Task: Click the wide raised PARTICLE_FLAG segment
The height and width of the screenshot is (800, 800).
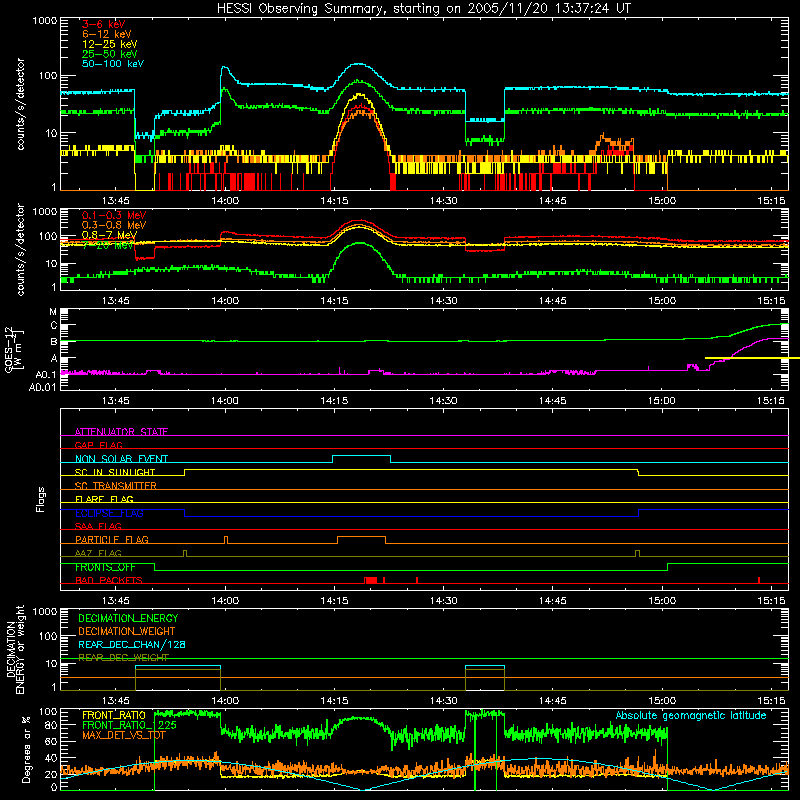Action: (361, 537)
